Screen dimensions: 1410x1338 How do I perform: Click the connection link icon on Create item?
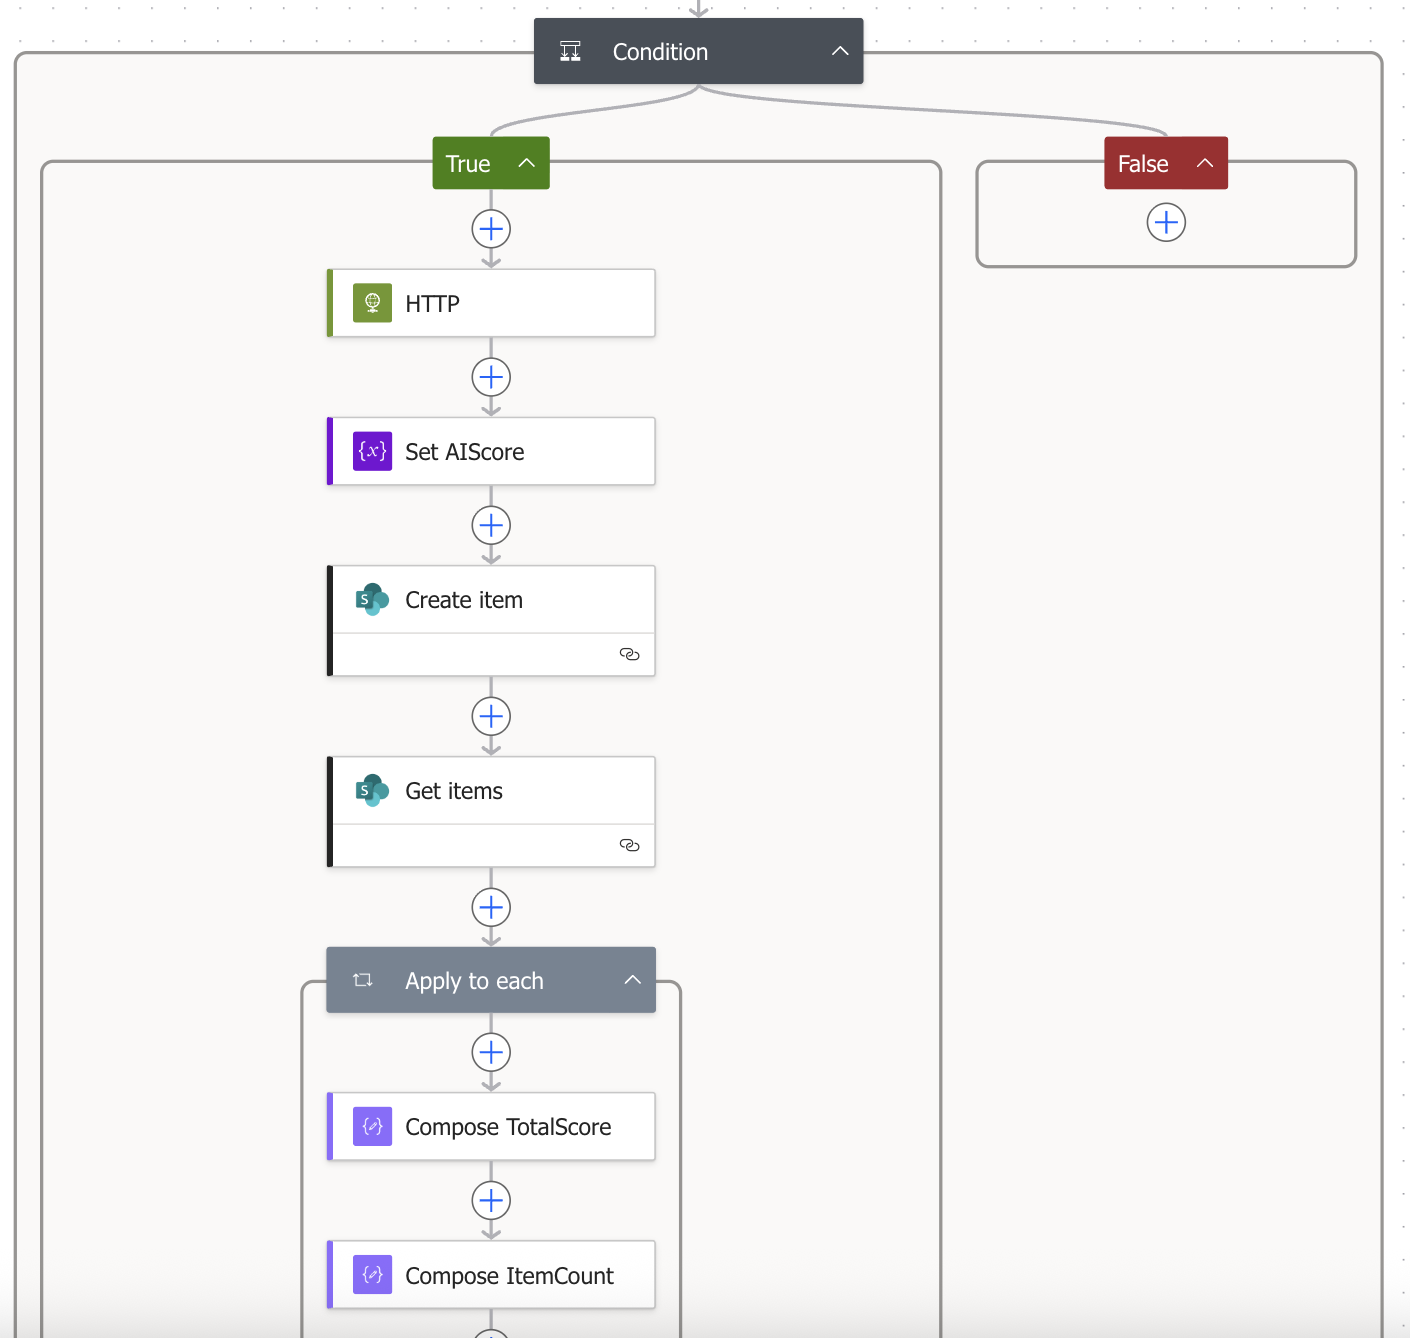click(x=629, y=654)
